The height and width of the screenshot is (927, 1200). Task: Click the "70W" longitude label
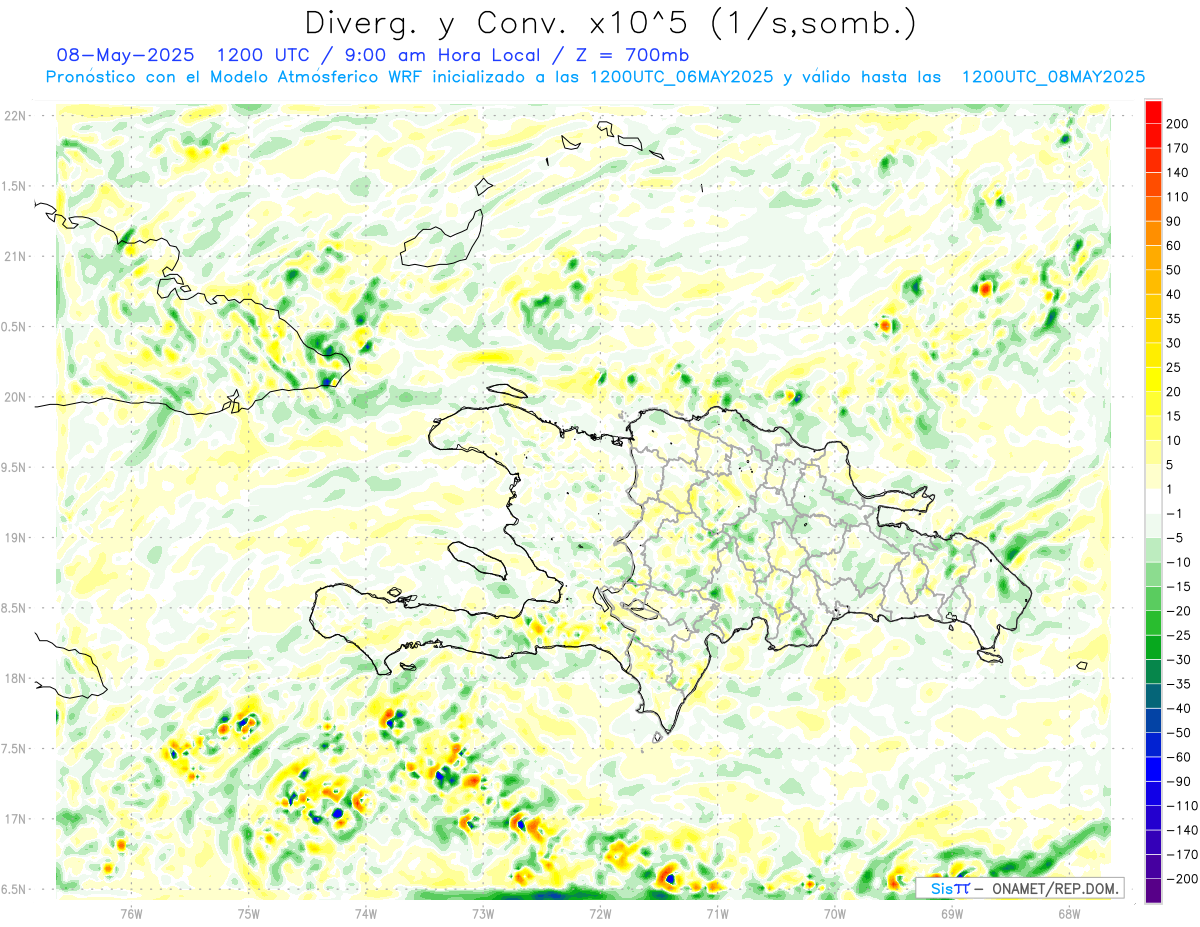tap(835, 913)
